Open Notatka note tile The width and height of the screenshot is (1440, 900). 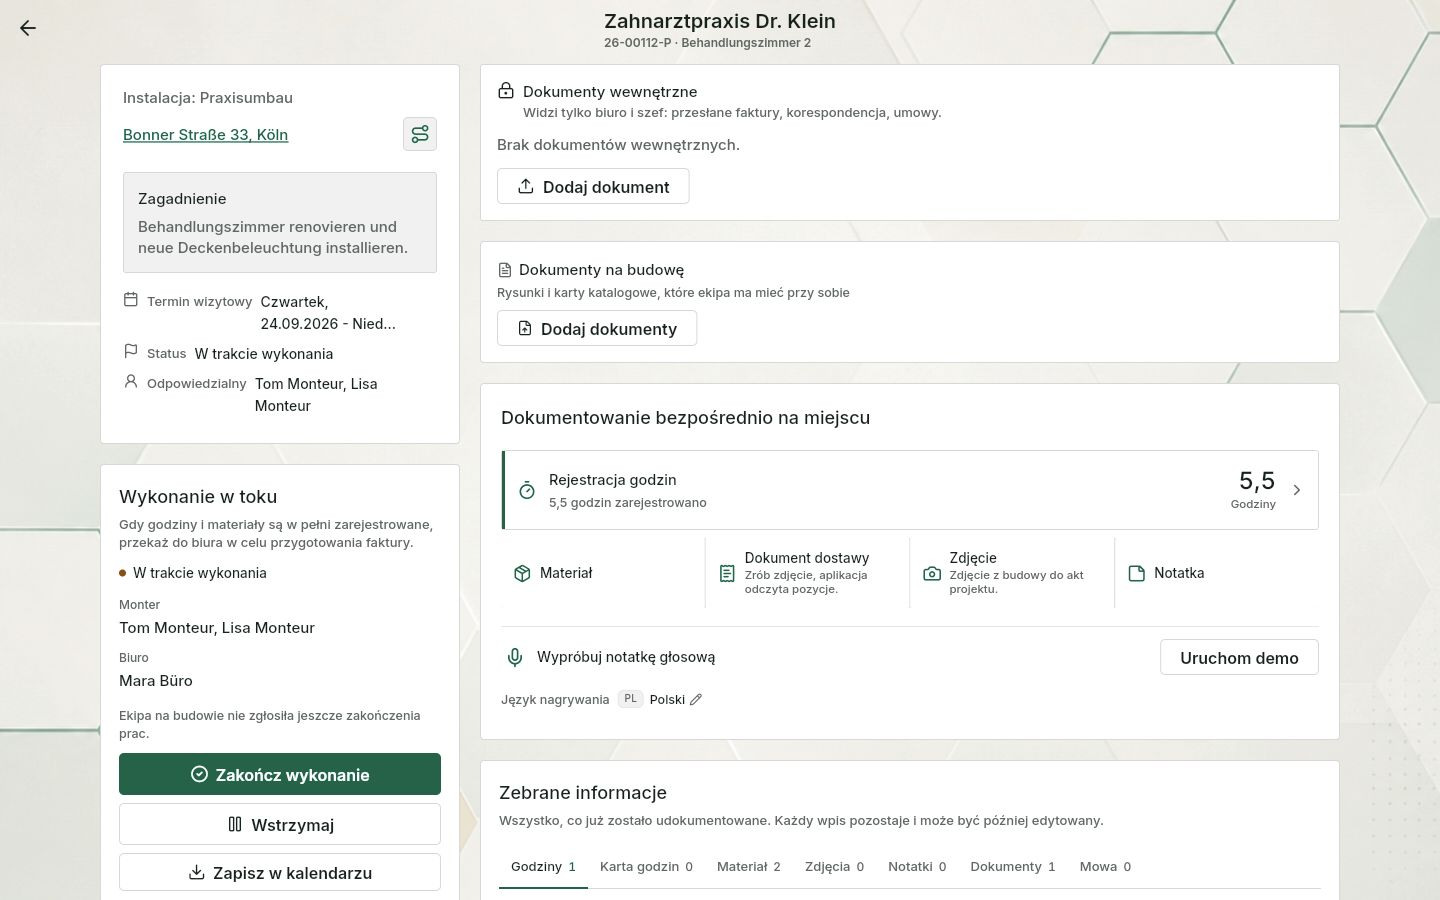click(x=1217, y=573)
